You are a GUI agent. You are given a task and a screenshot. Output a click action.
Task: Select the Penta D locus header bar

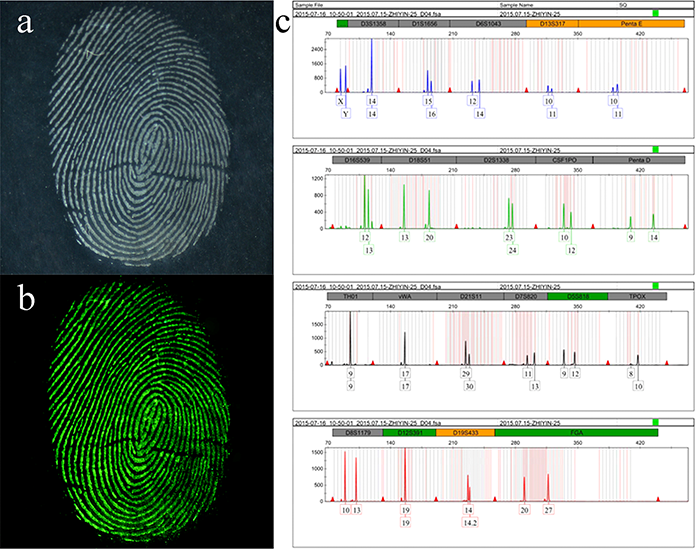tap(639, 160)
